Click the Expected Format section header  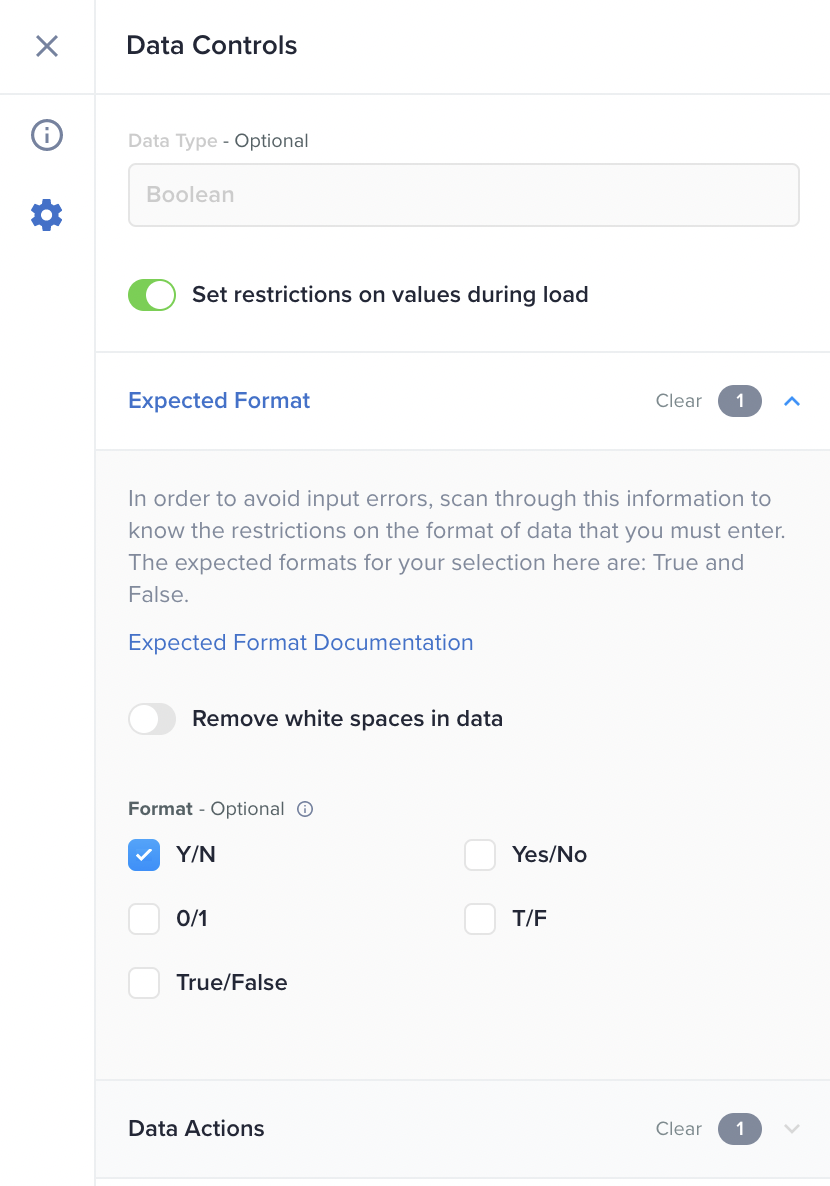tap(219, 401)
